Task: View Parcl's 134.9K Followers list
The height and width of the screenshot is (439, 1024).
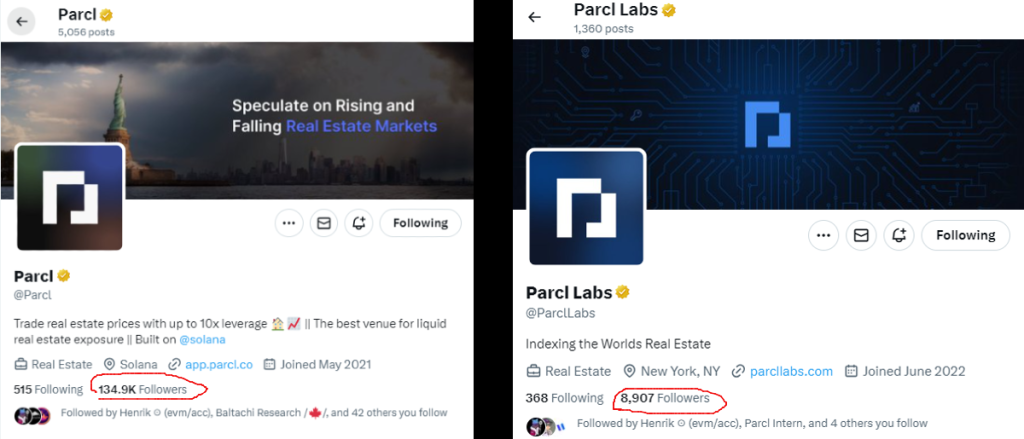Action: (x=142, y=388)
